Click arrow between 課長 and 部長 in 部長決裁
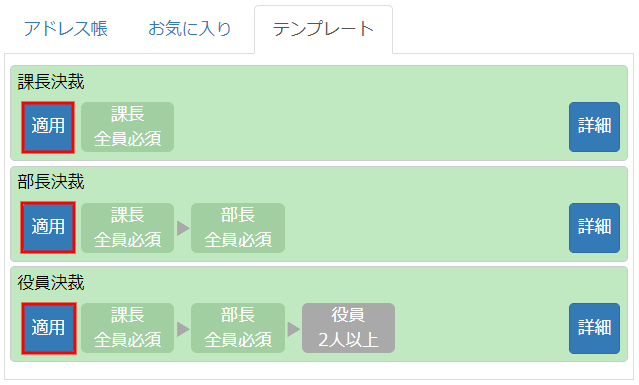The height and width of the screenshot is (385, 639). (x=183, y=228)
